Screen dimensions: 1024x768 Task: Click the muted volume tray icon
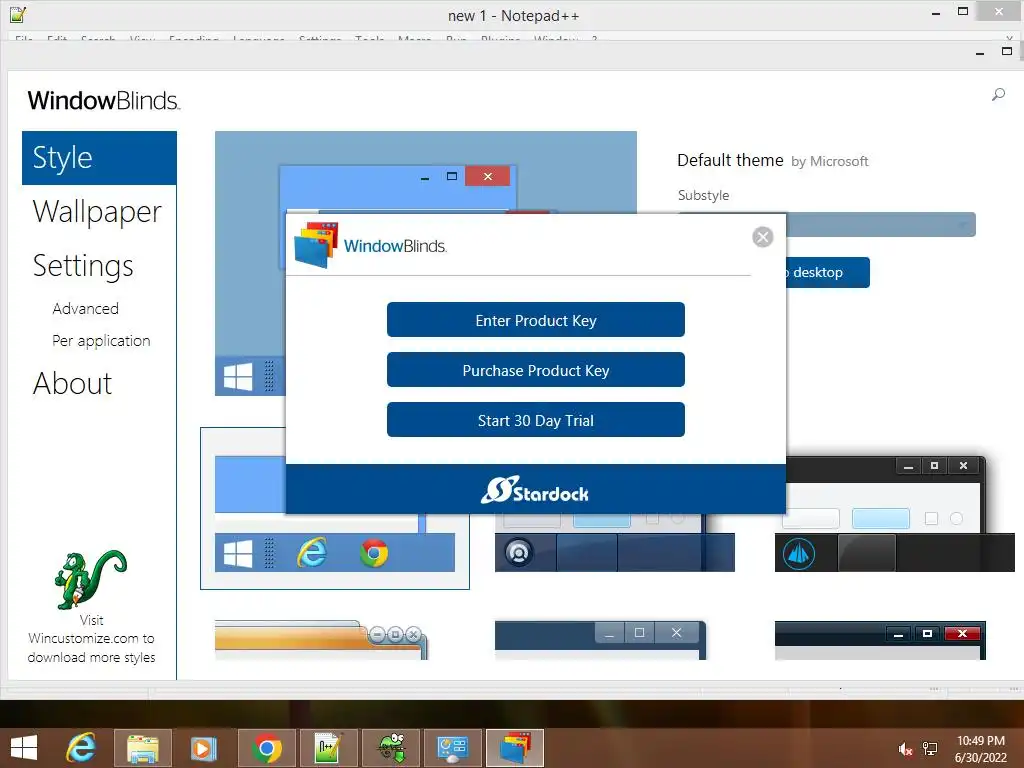pyautogui.click(x=905, y=749)
